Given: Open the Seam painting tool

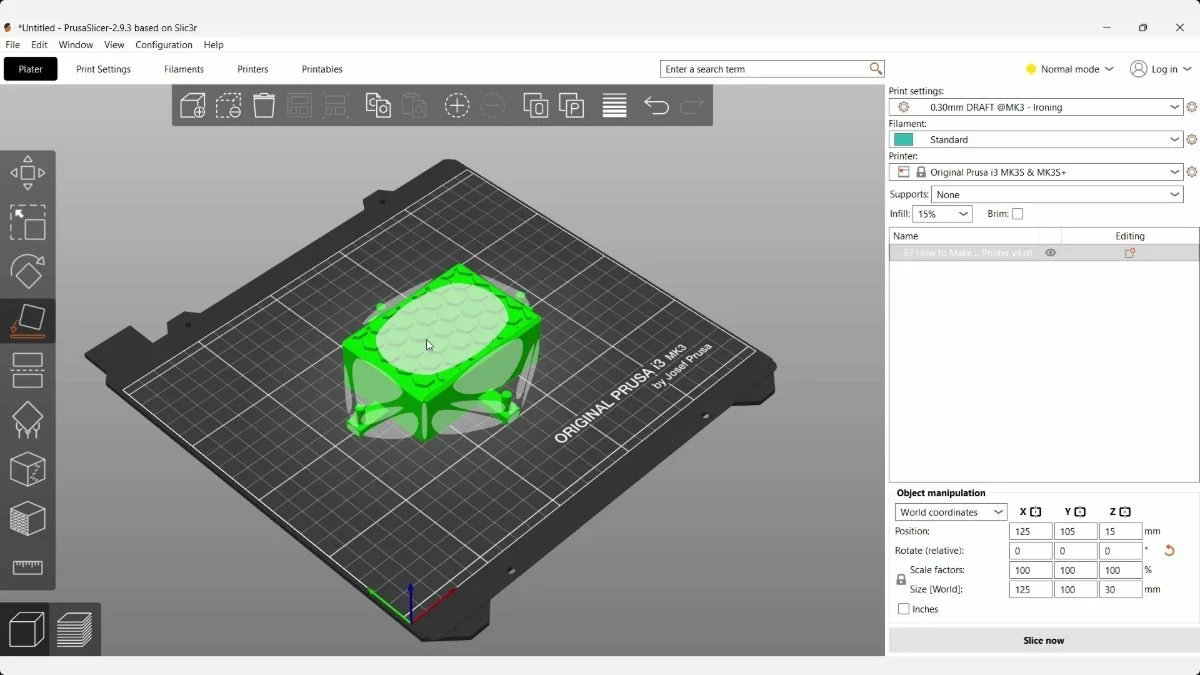Looking at the screenshot, I should (28, 469).
